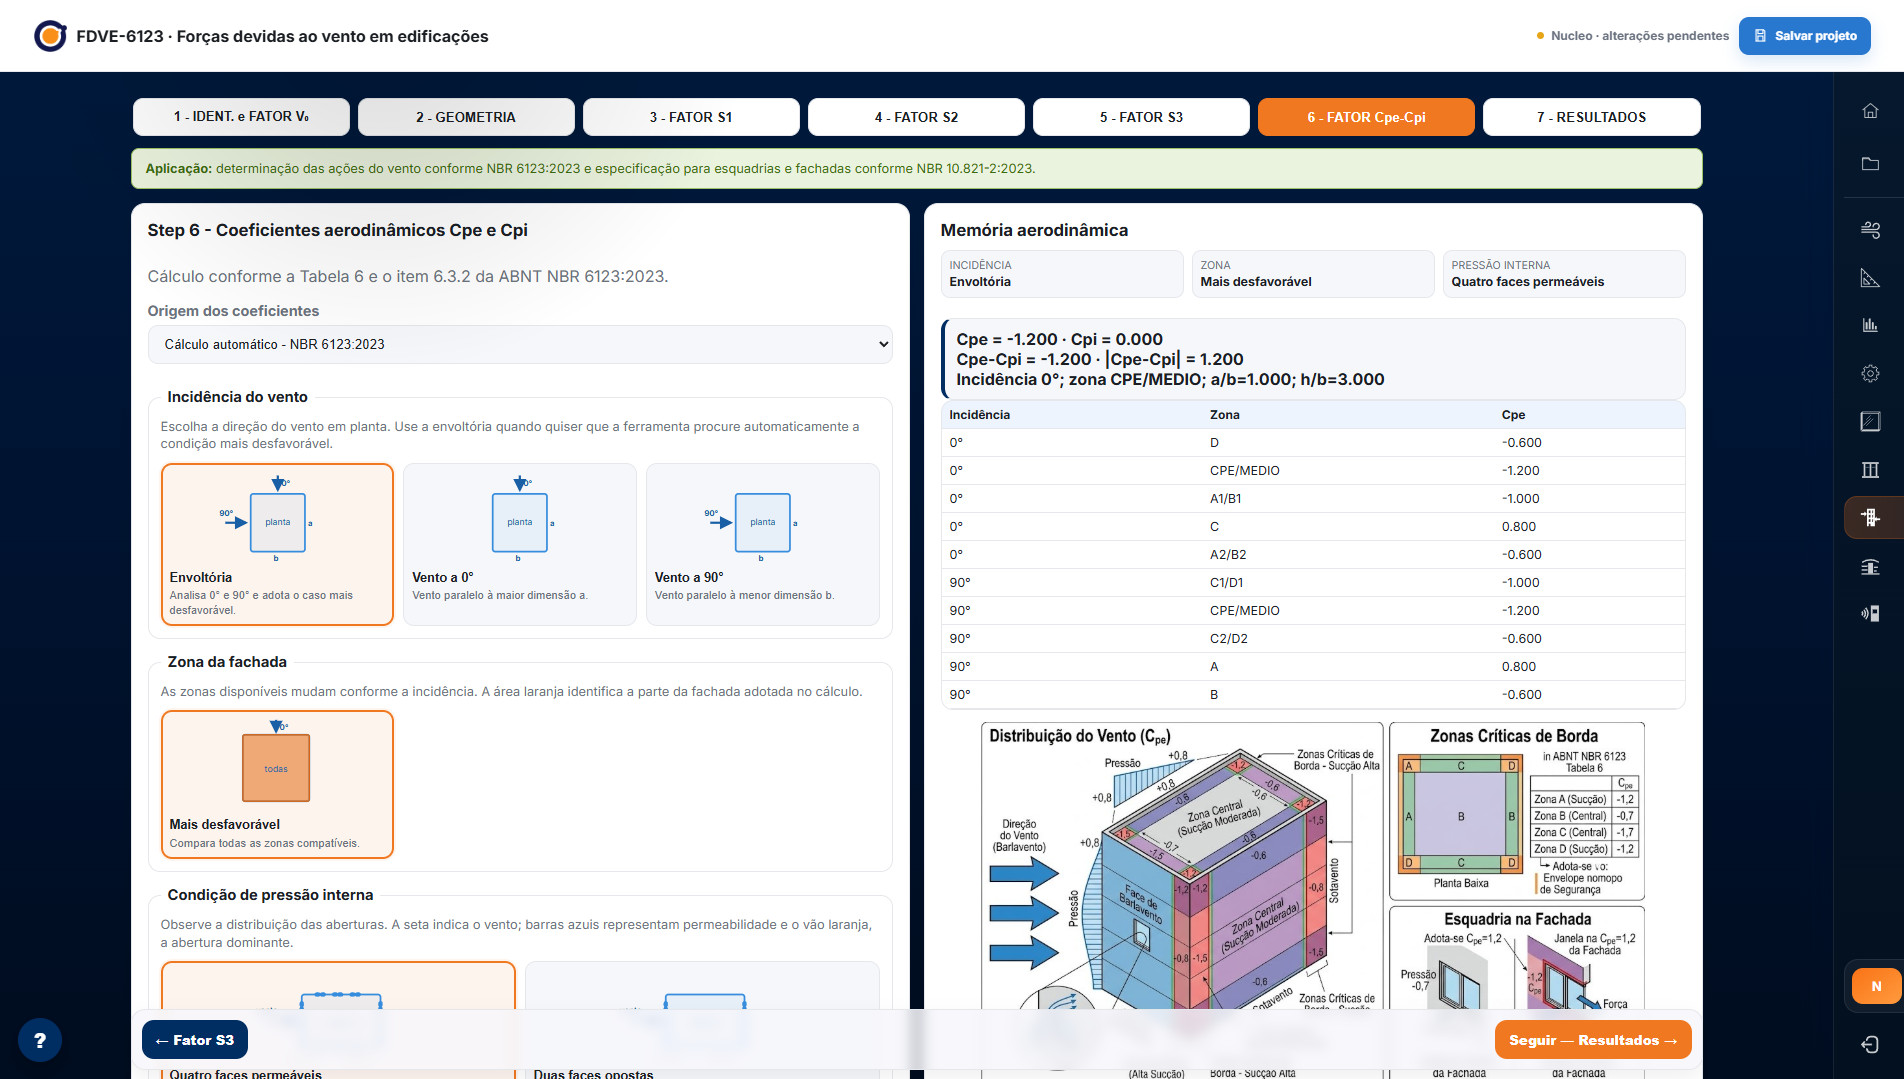
Task: Click Seguir — Resultados button
Action: tap(1593, 1040)
